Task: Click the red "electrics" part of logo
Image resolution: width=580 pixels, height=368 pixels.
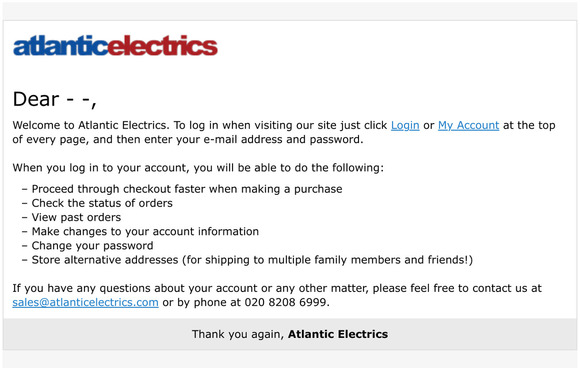Action: point(163,46)
